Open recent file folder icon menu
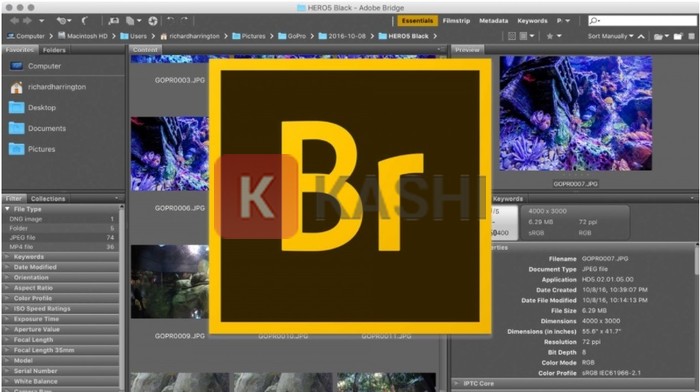 click(661, 36)
